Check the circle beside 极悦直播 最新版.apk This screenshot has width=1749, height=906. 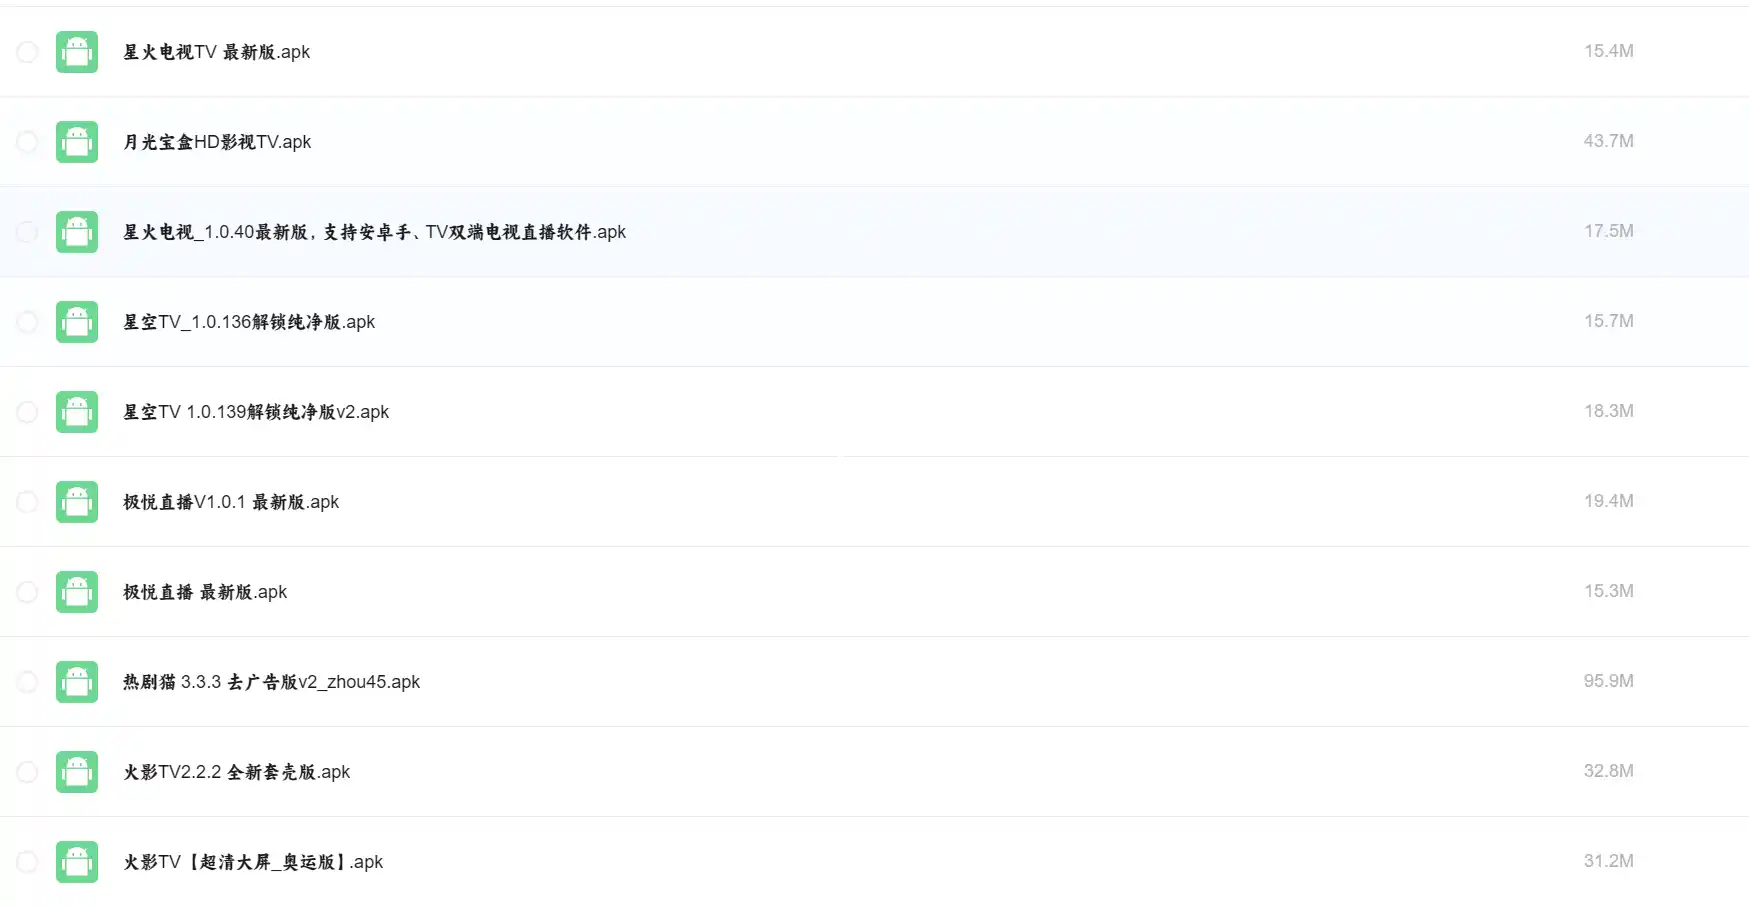pos(27,592)
